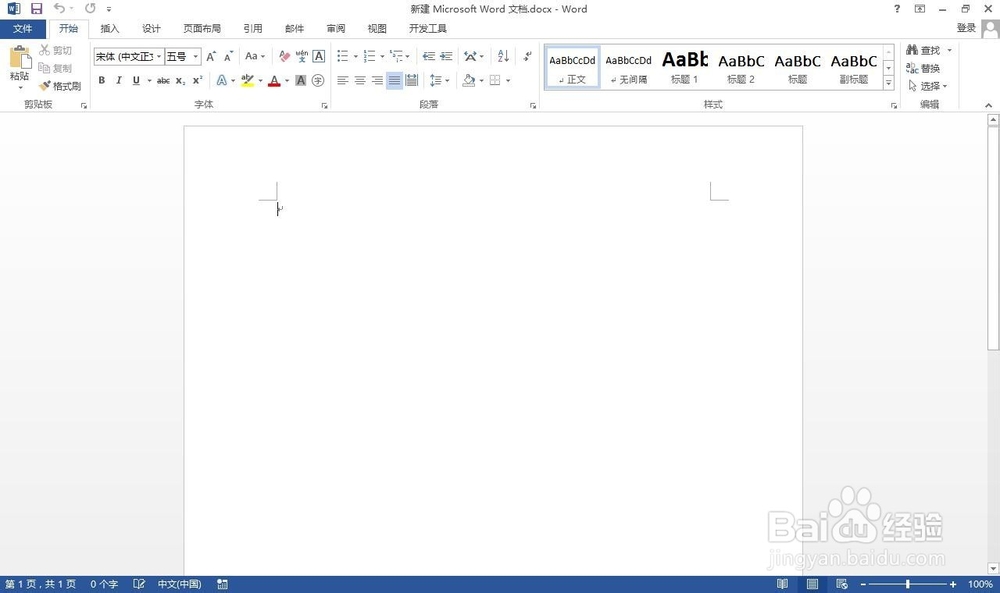Increase font size with grow font icon
The height and width of the screenshot is (593, 1000).
211,56
